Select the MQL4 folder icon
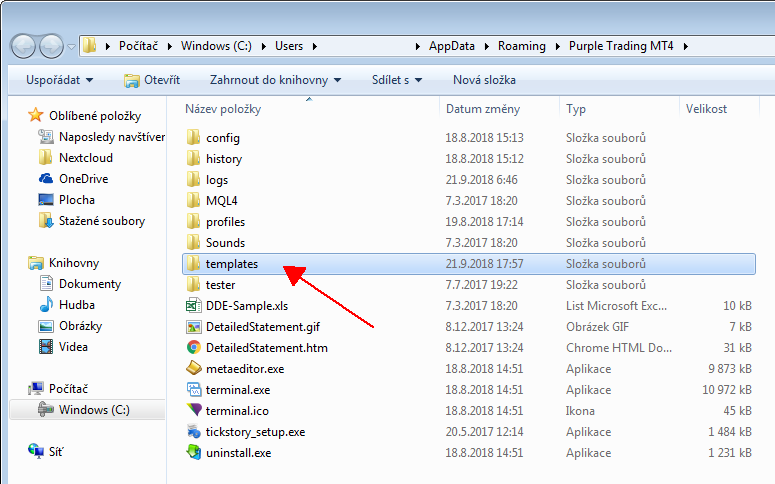The height and width of the screenshot is (484, 775). [x=193, y=200]
